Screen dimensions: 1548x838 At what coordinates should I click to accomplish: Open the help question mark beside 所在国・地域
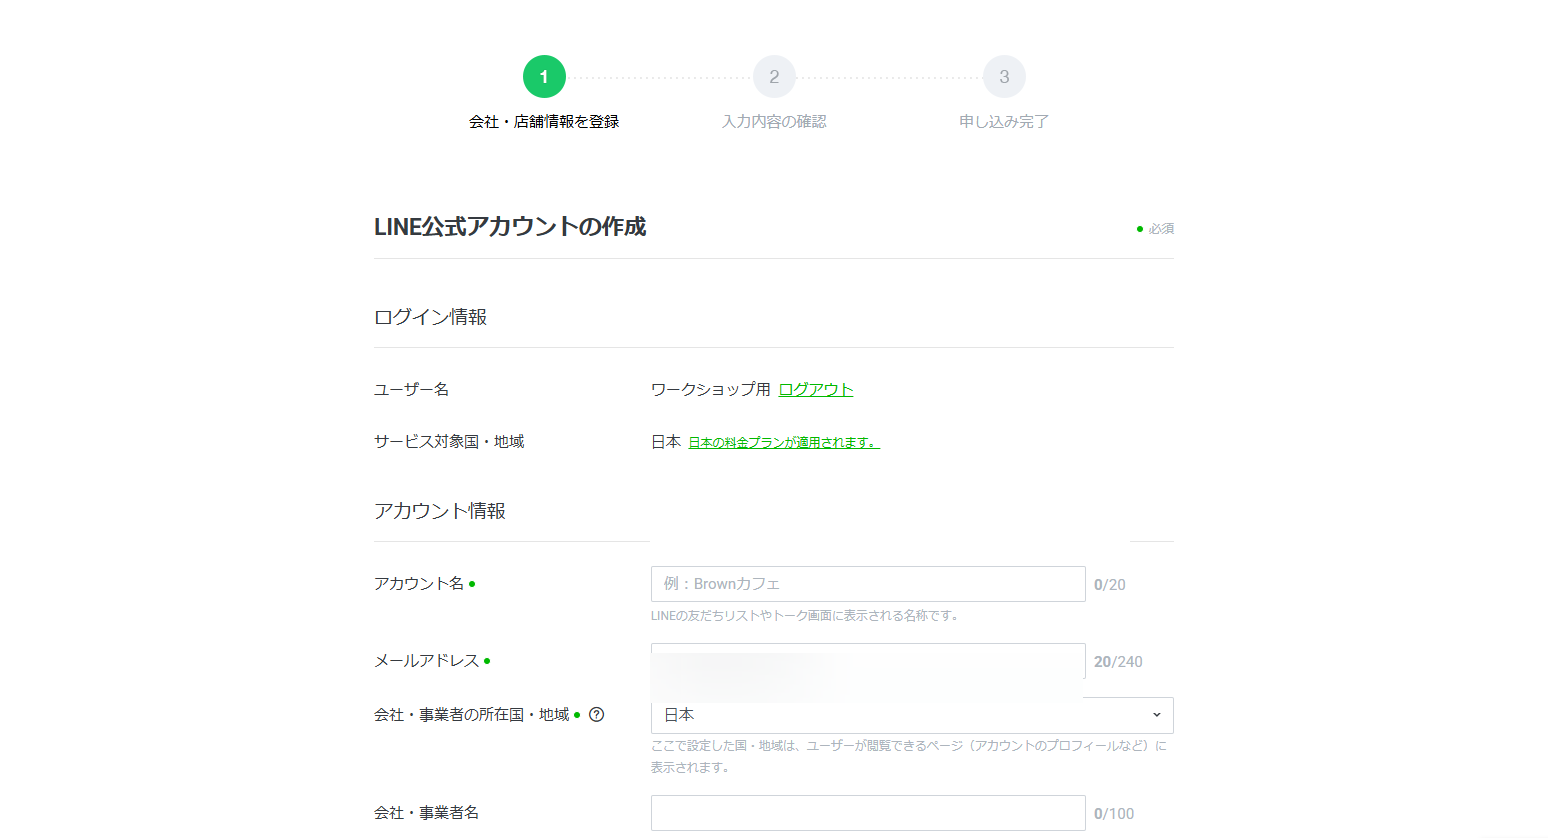[x=597, y=714]
